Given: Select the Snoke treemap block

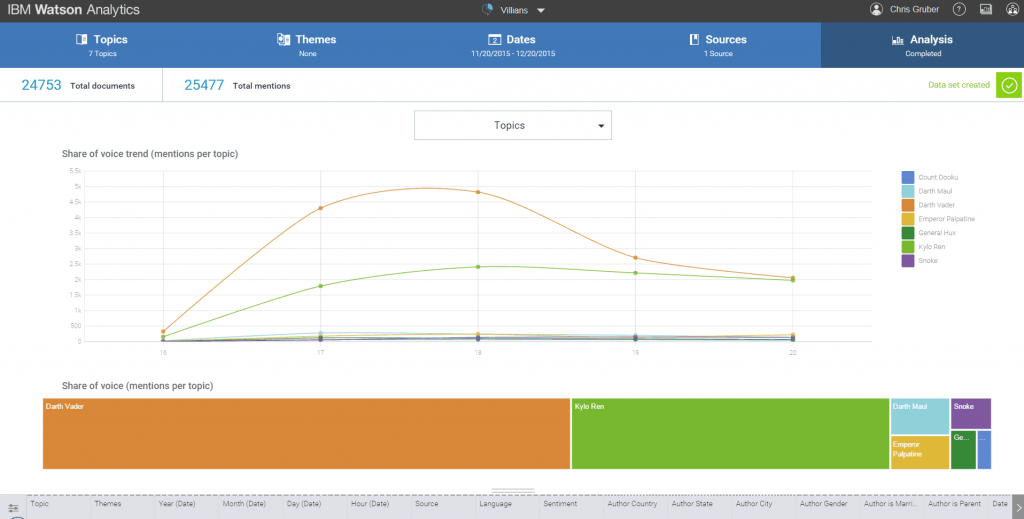Looking at the screenshot, I should point(970,414).
